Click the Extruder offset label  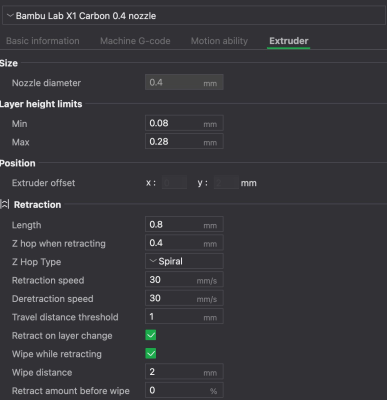[43, 183]
